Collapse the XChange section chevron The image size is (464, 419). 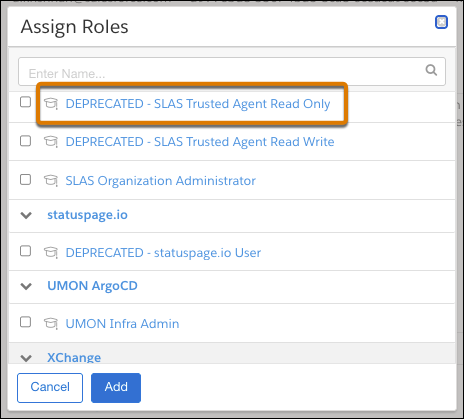tap(26, 358)
